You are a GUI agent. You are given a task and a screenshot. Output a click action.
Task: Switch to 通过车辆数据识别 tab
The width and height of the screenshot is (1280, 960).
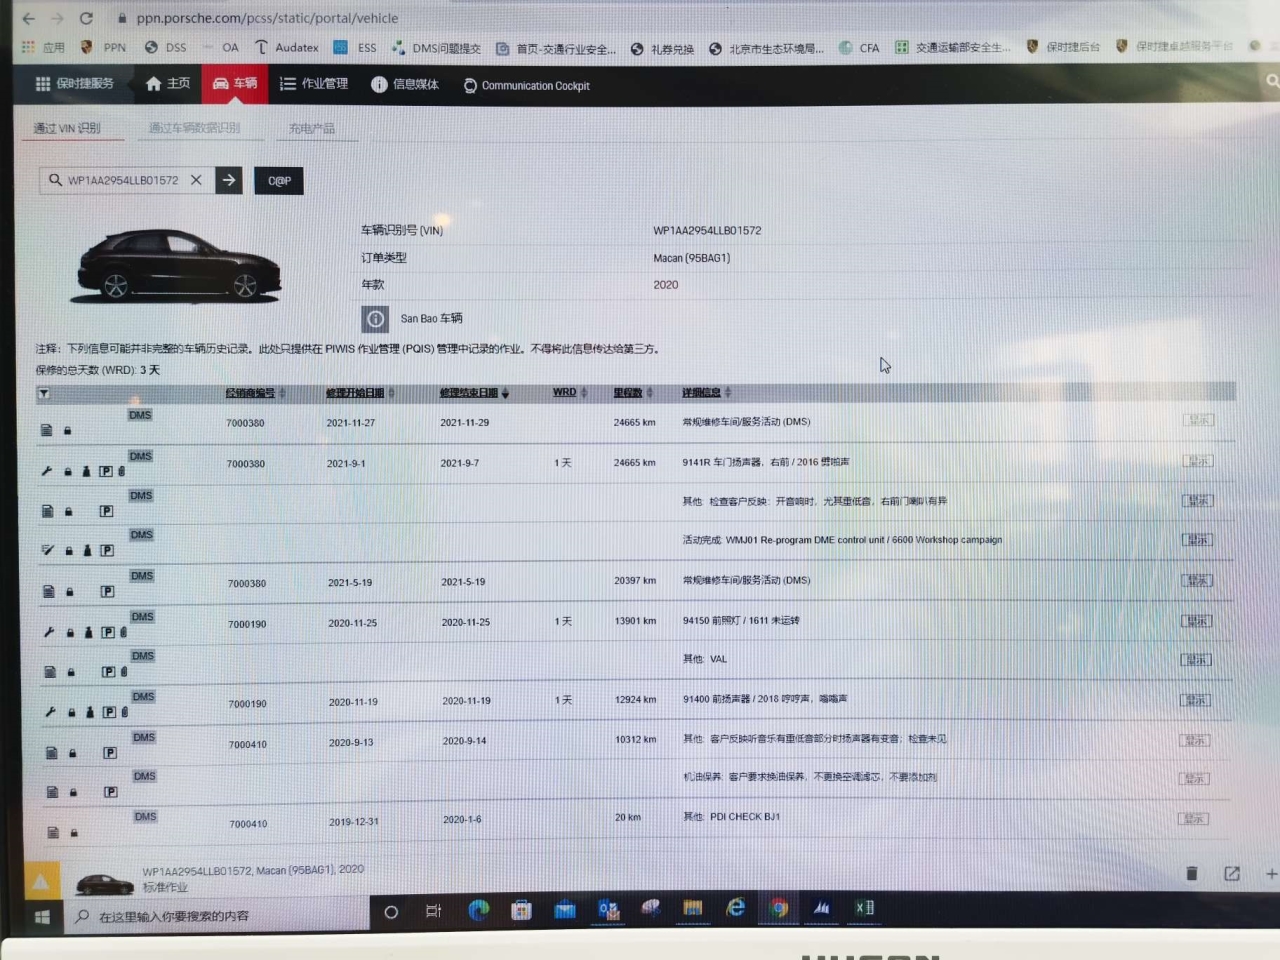click(194, 128)
